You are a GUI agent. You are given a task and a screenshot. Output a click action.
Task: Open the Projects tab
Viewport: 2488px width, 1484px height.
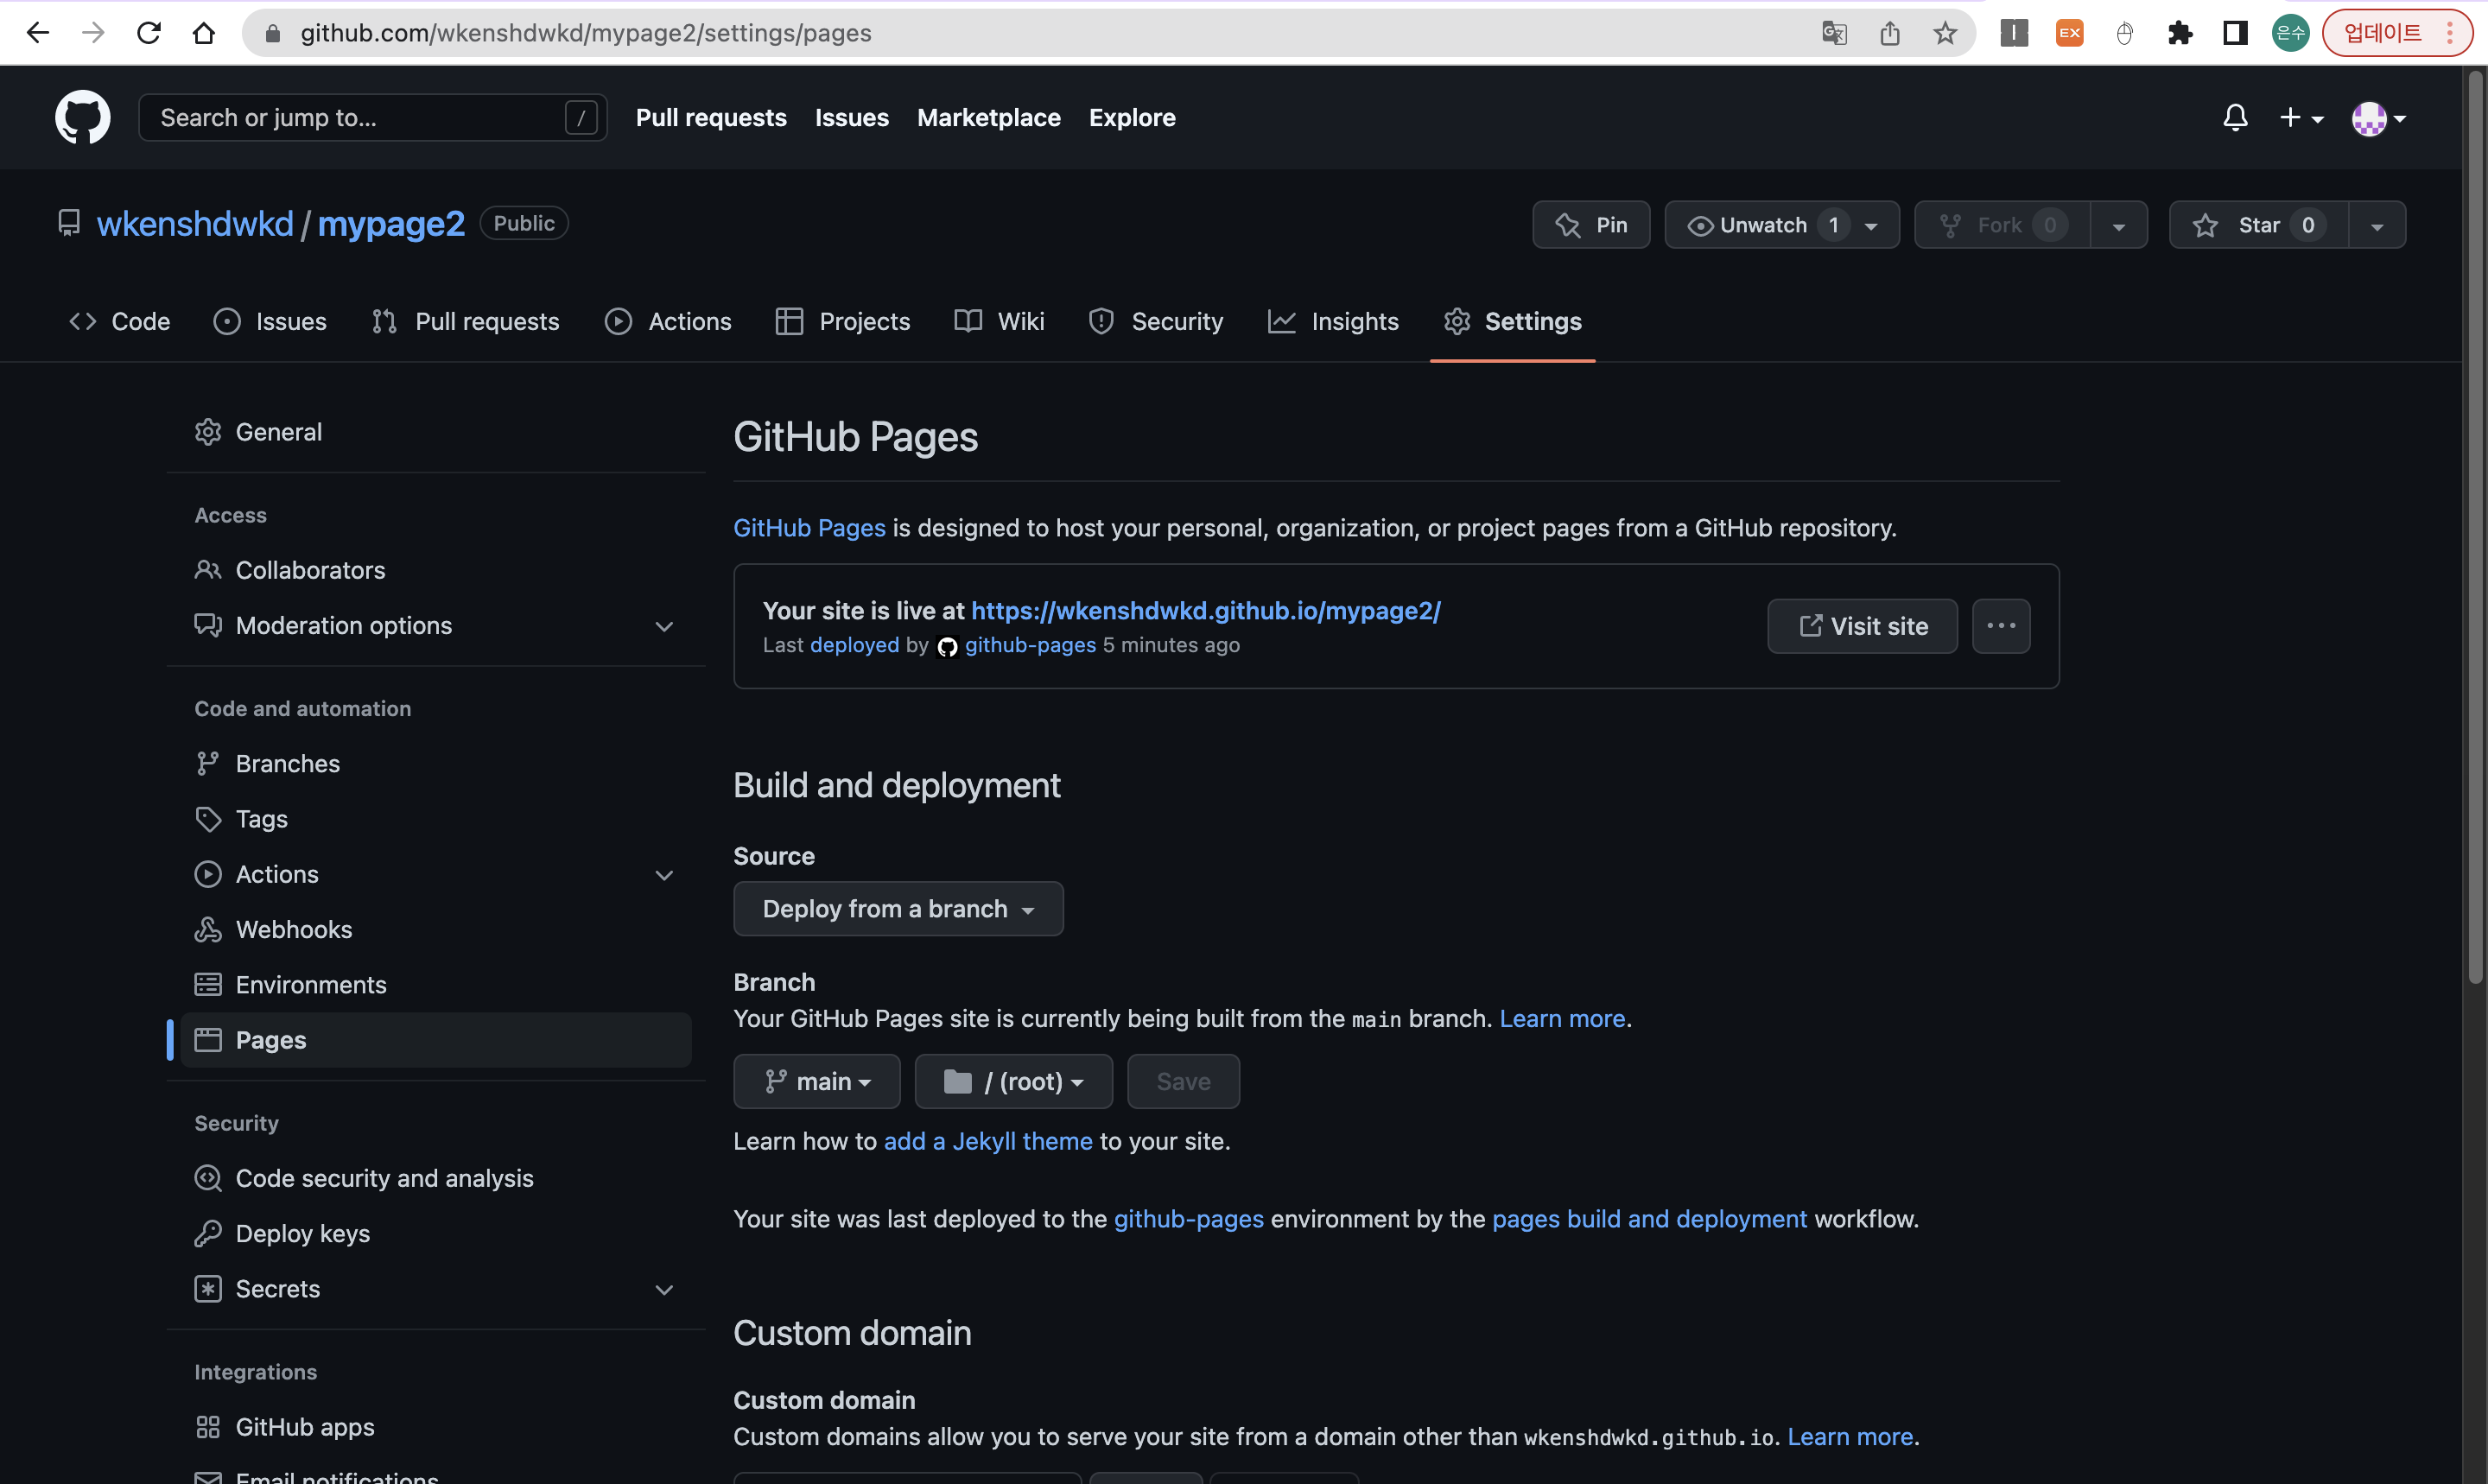pyautogui.click(x=843, y=321)
